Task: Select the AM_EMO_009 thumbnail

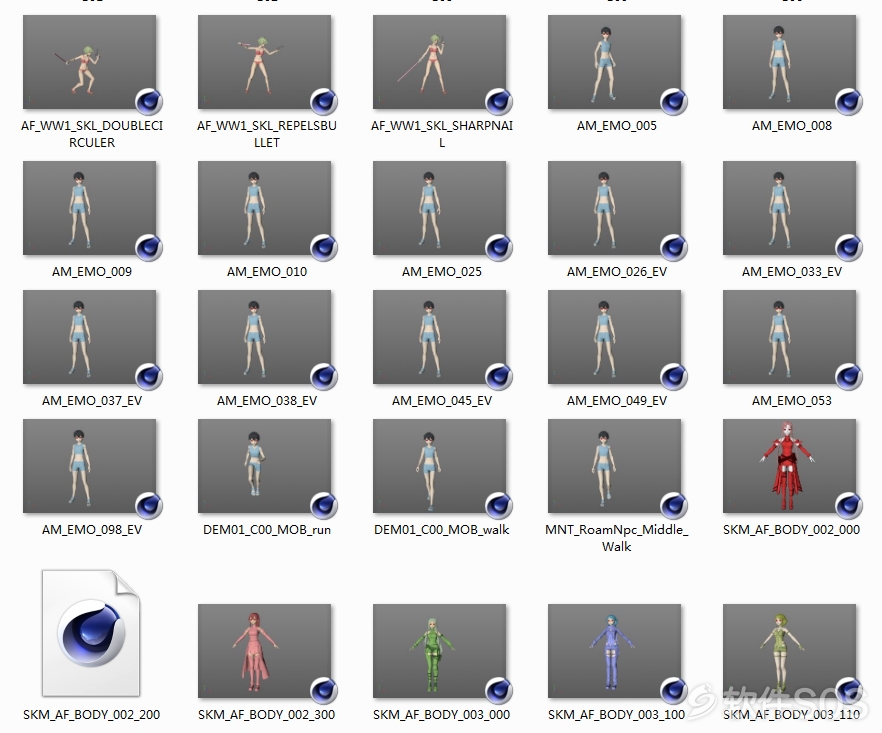Action: click(89, 208)
